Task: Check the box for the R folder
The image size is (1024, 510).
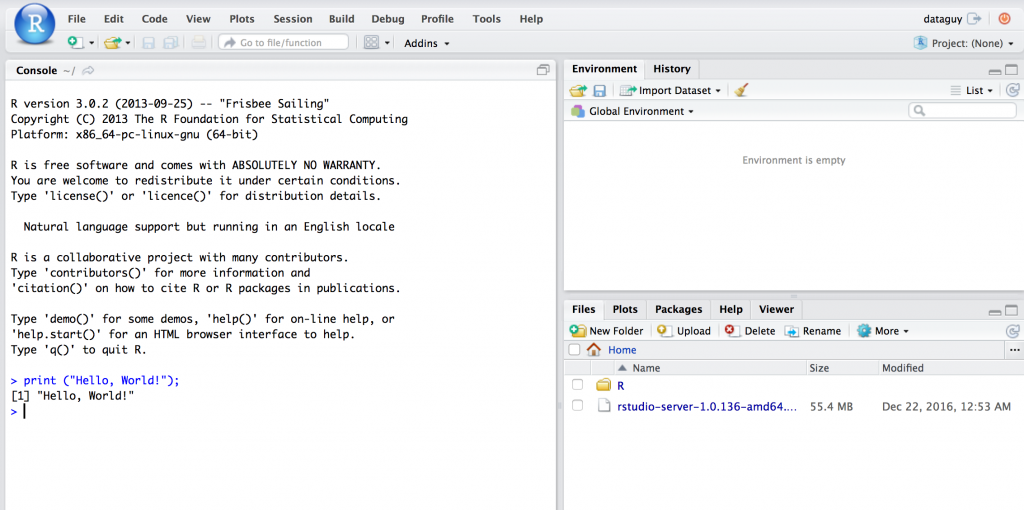Action: [x=577, y=385]
